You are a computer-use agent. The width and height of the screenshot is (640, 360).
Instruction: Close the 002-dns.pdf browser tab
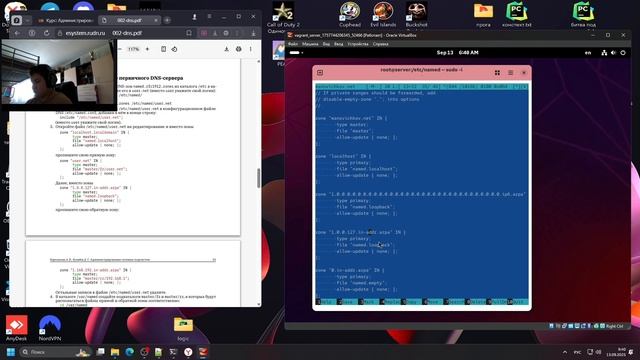(x=156, y=20)
